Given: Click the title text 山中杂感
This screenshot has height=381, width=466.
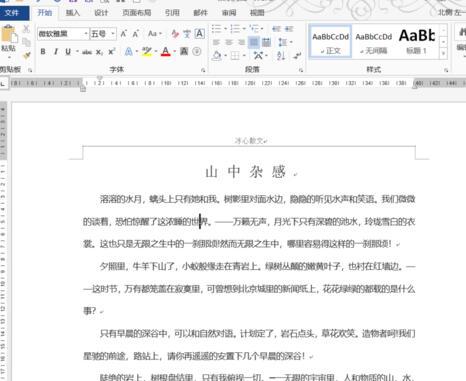Looking at the screenshot, I should (x=245, y=172).
